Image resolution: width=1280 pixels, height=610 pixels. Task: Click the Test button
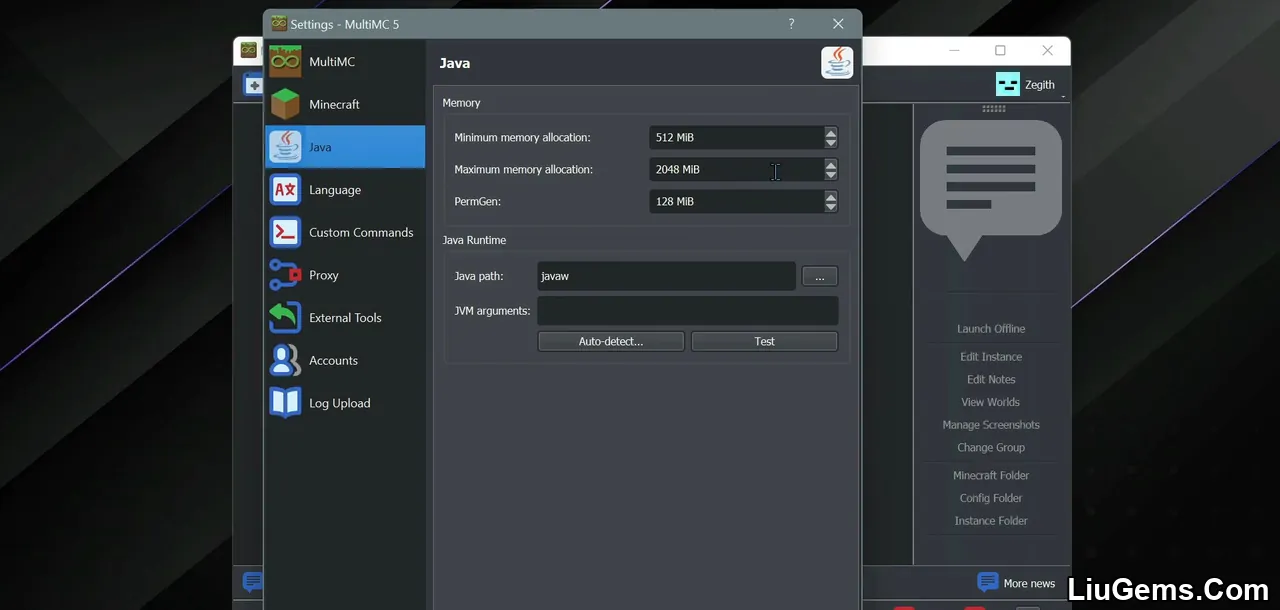[x=764, y=341]
